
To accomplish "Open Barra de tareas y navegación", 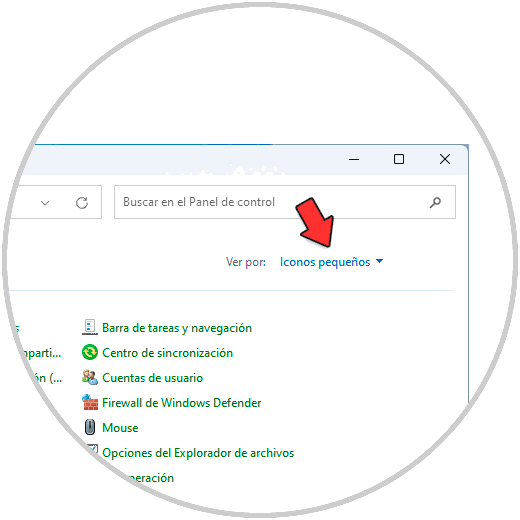I will pos(177,328).
